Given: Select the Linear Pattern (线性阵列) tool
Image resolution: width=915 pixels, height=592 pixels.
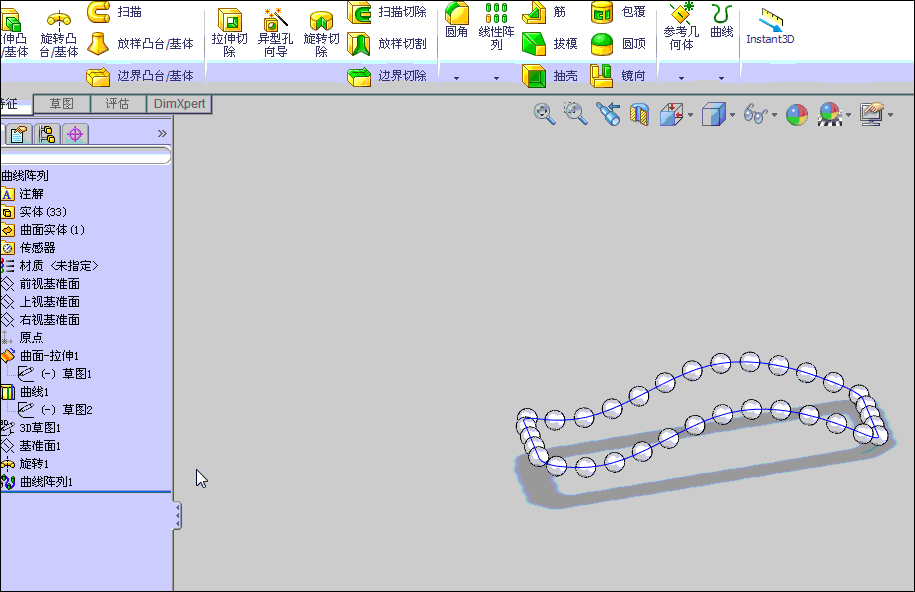Looking at the screenshot, I should pos(496,26).
